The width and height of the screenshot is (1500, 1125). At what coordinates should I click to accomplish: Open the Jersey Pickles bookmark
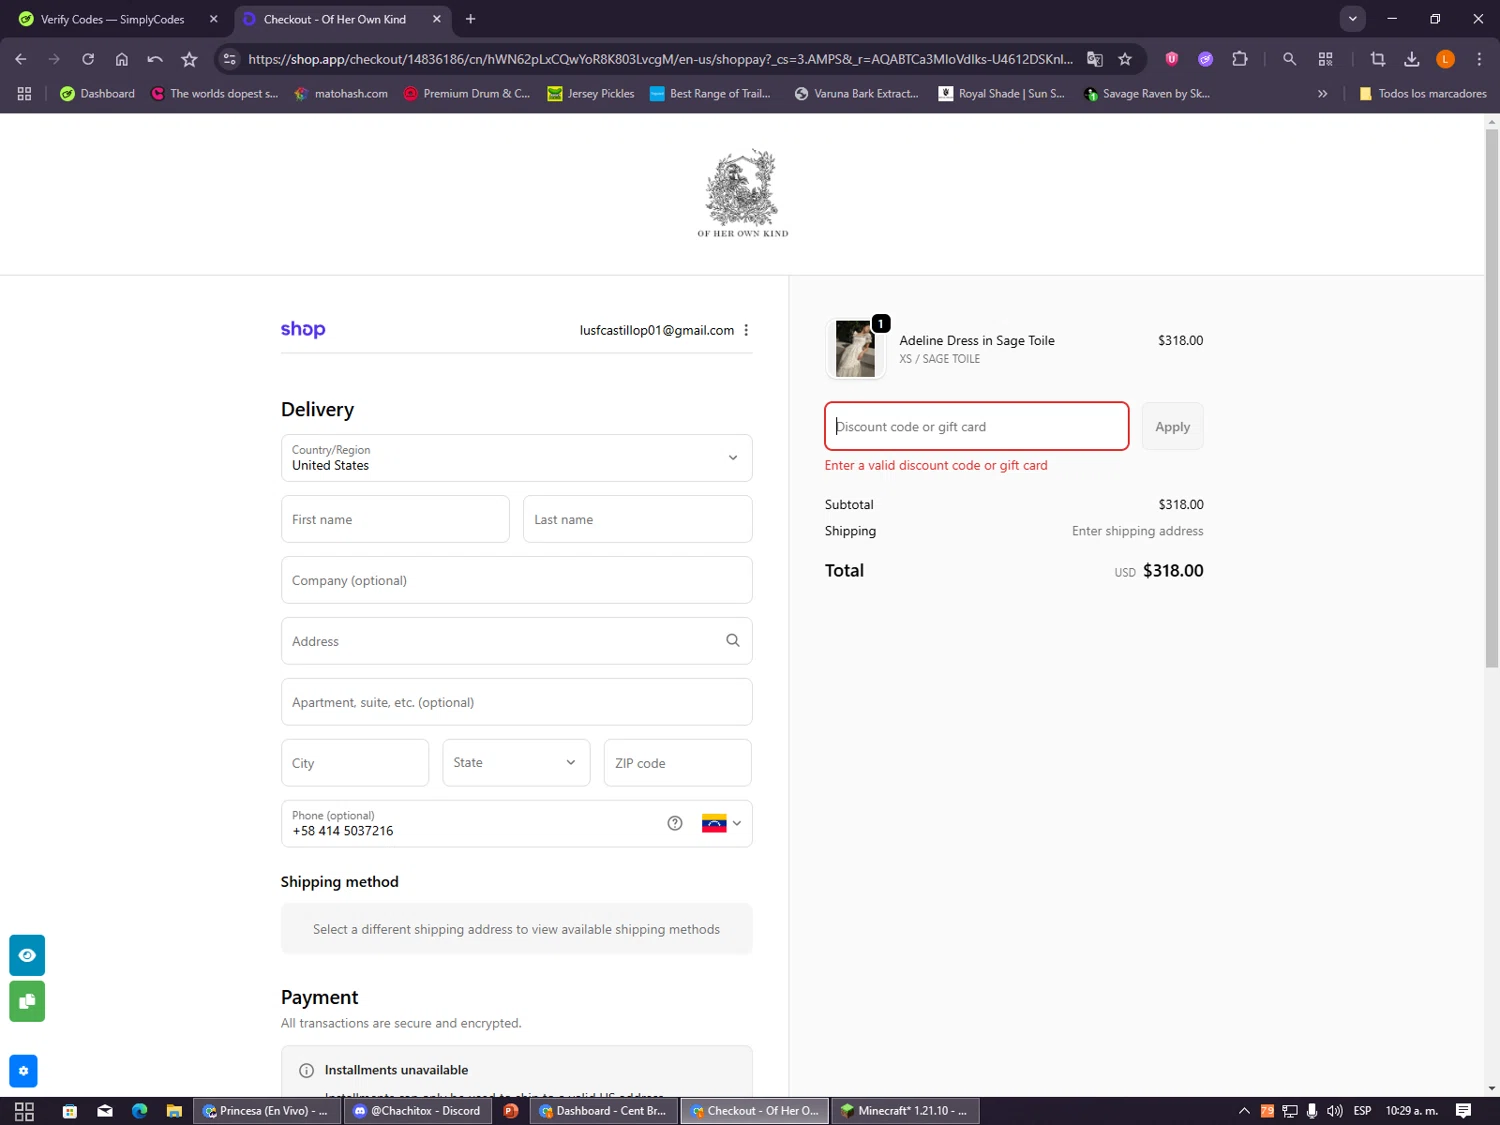pos(591,93)
